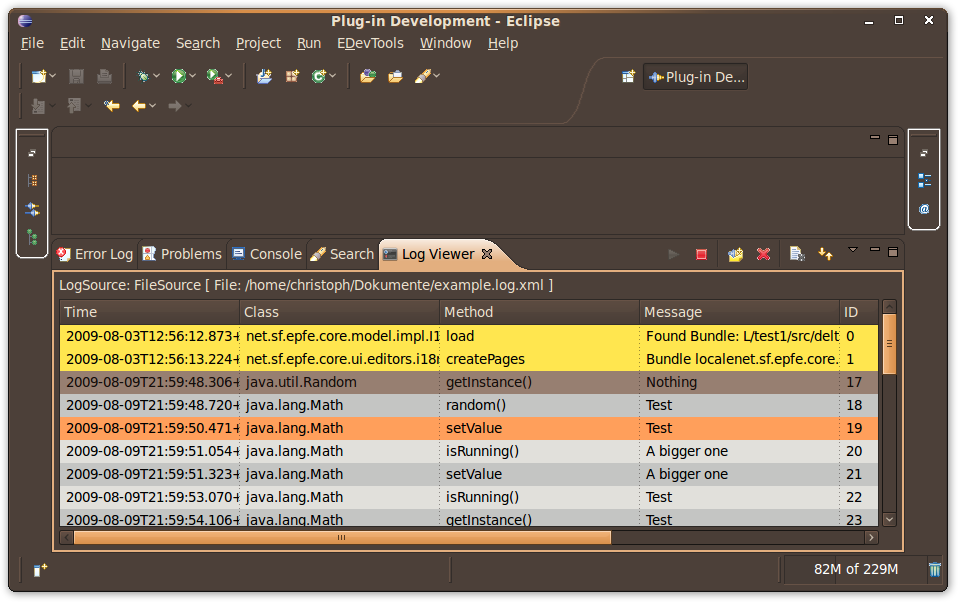Click the red Stop button in Log Viewer
Image resolution: width=958 pixels, height=602 pixels.
pos(701,254)
